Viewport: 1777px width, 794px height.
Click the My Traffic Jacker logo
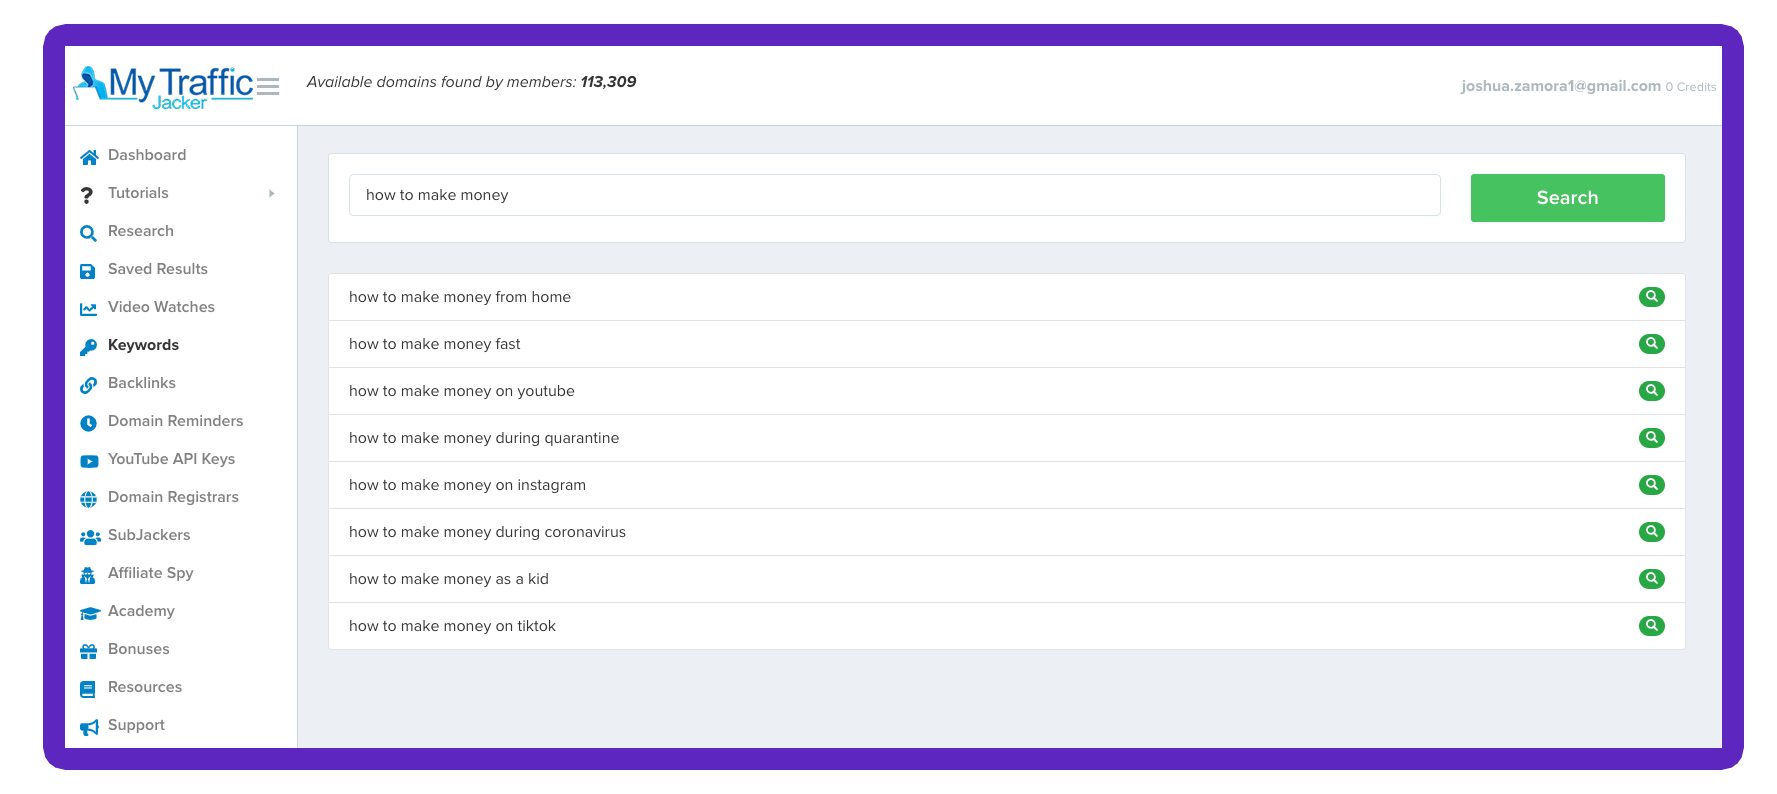click(x=163, y=87)
